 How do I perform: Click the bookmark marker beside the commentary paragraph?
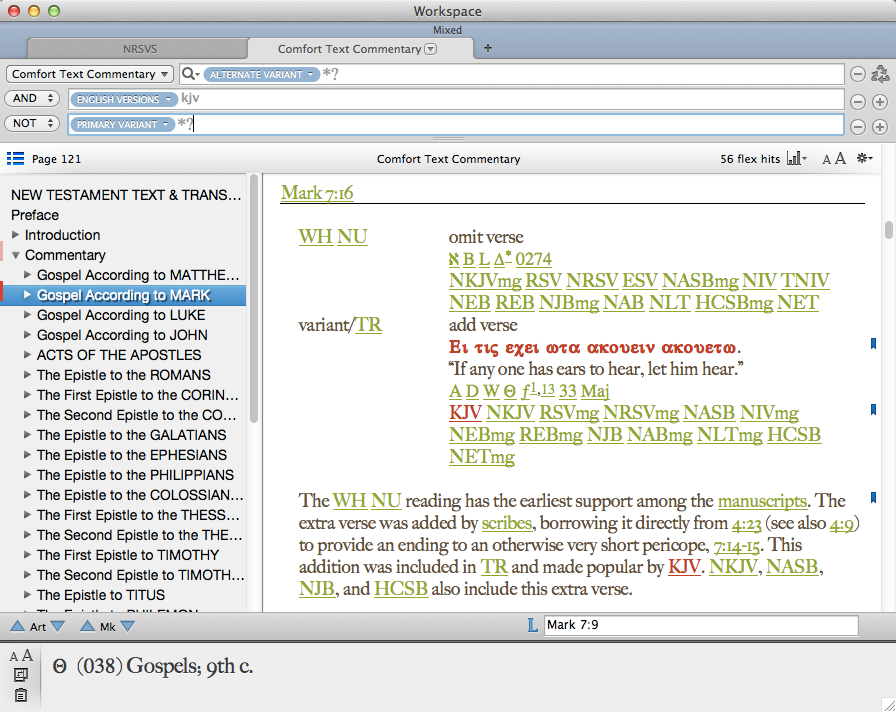873,498
